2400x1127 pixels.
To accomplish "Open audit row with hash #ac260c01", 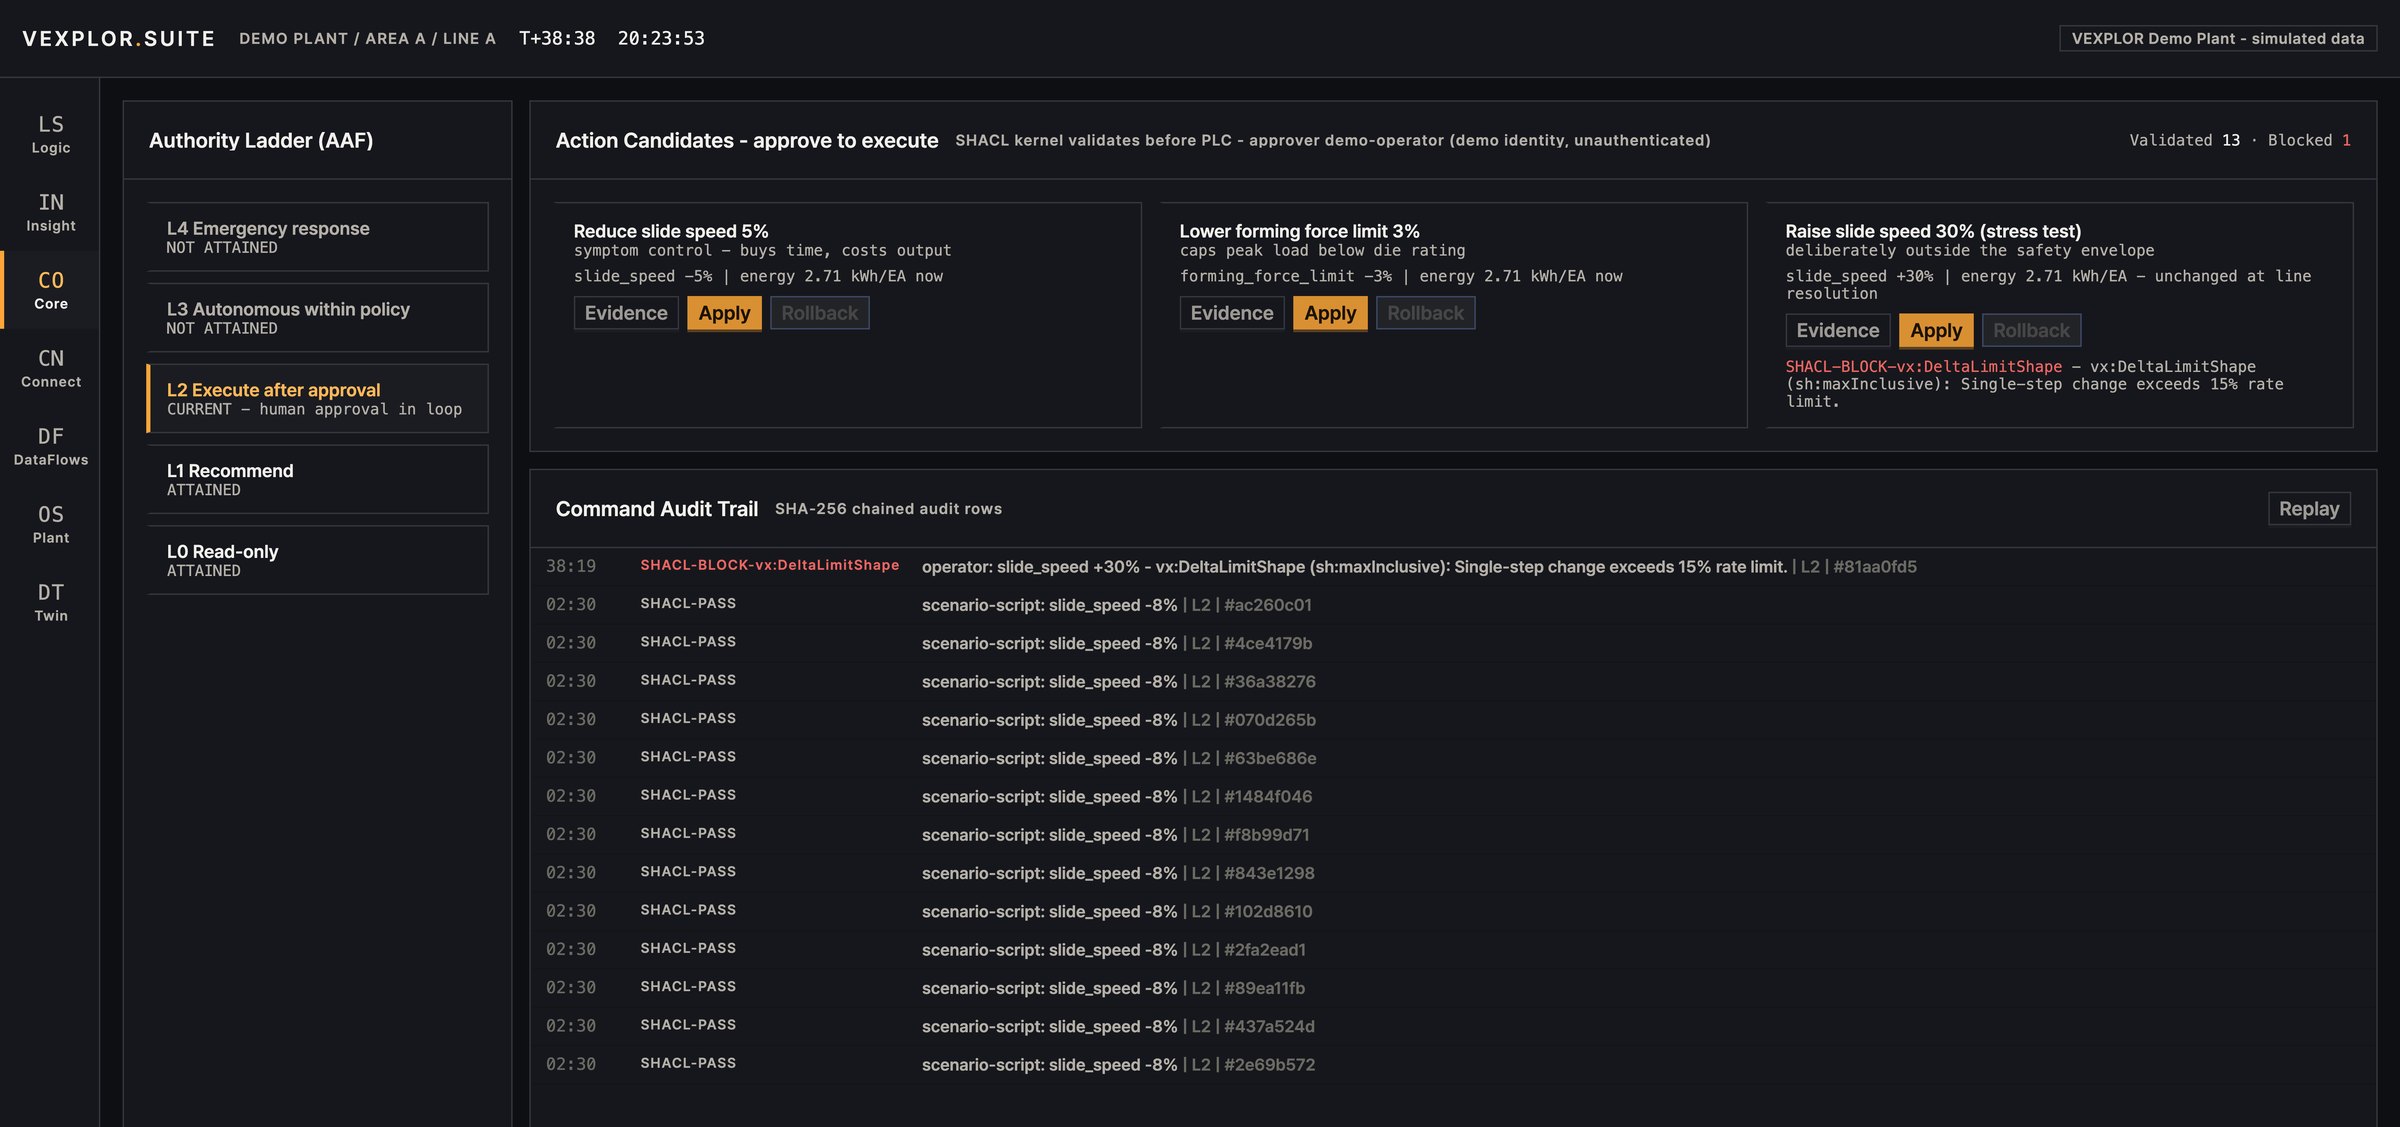I will tap(1453, 605).
